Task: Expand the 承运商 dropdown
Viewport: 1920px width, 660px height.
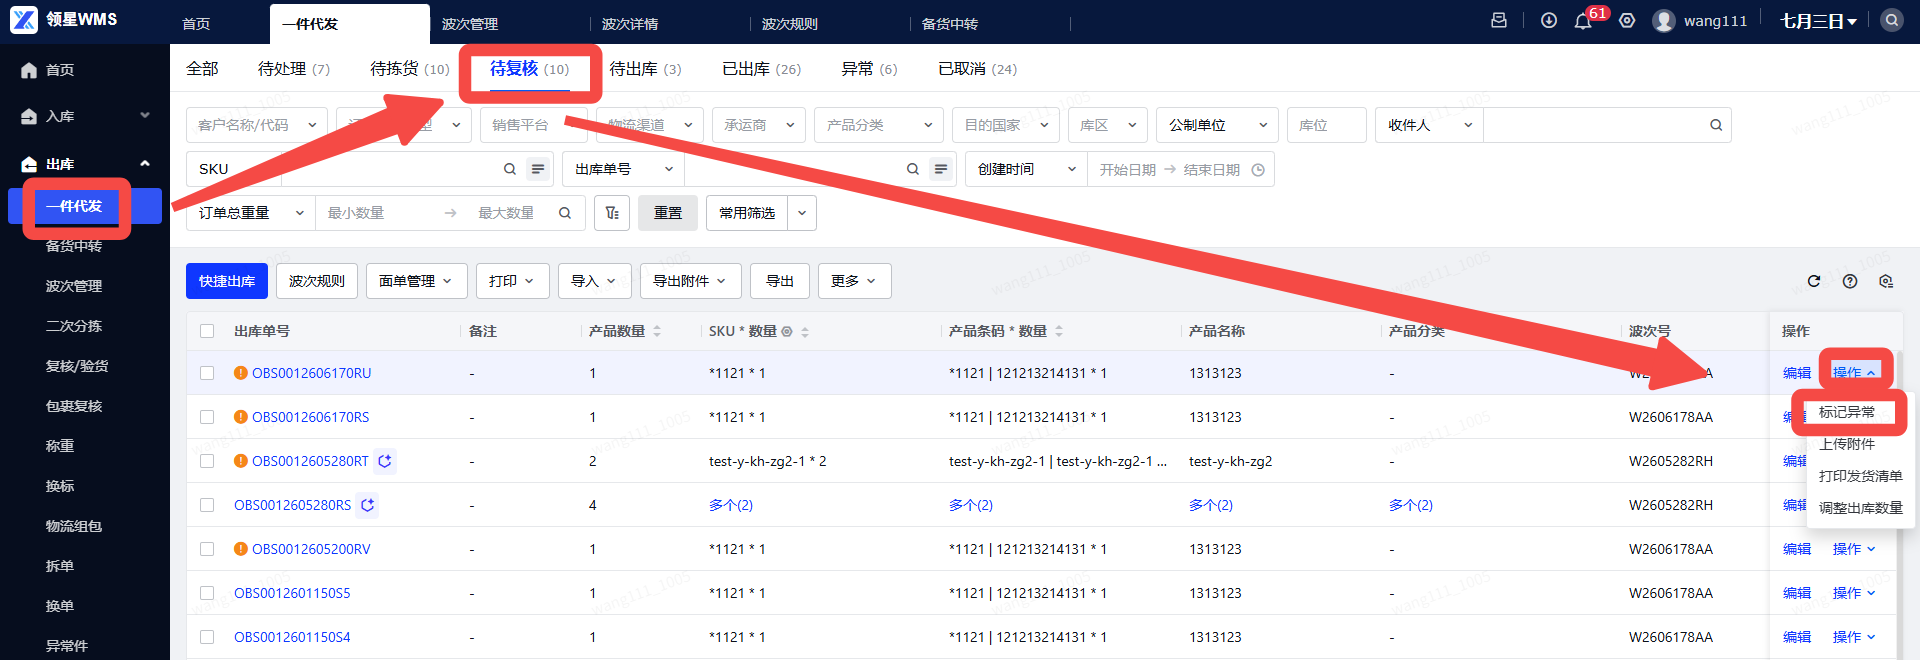Action: [x=759, y=125]
